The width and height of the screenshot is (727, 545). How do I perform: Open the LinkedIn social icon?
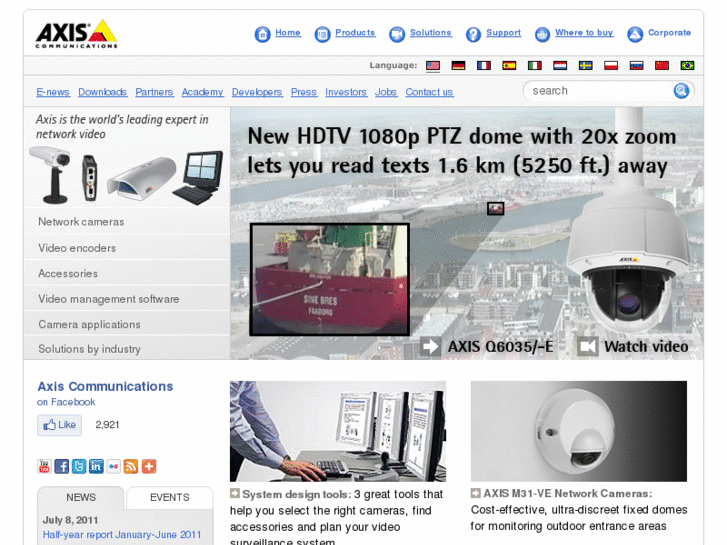(x=96, y=466)
